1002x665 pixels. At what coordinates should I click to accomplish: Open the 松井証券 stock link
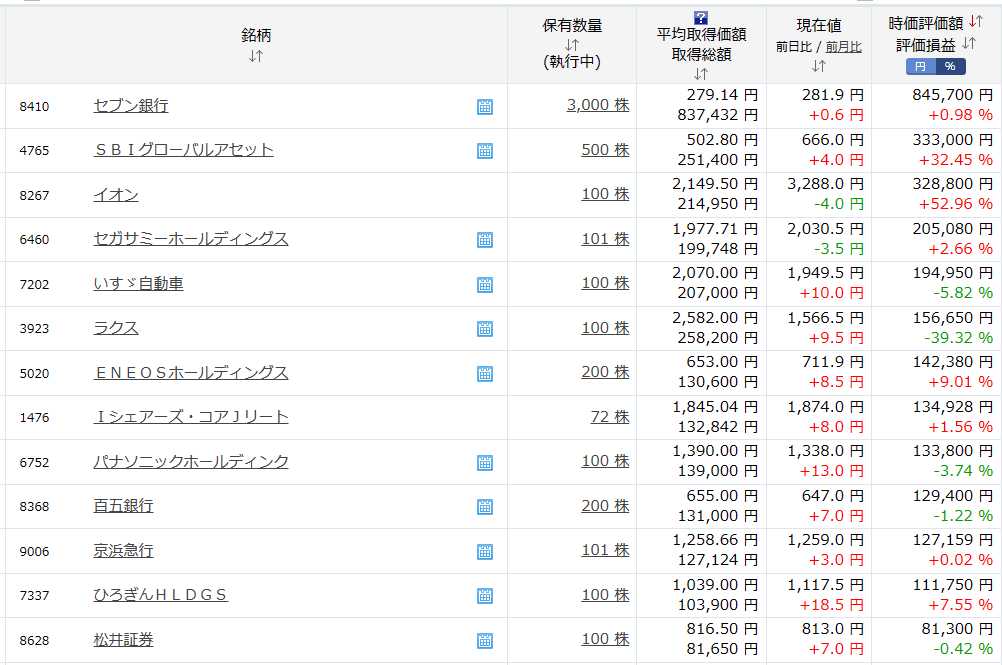pyautogui.click(x=123, y=639)
